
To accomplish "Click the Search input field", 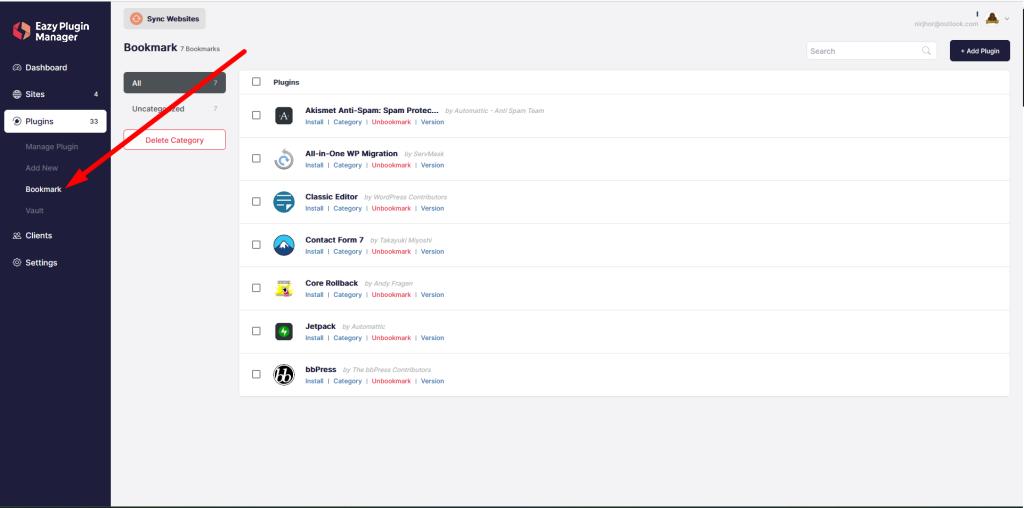I will click(x=871, y=51).
